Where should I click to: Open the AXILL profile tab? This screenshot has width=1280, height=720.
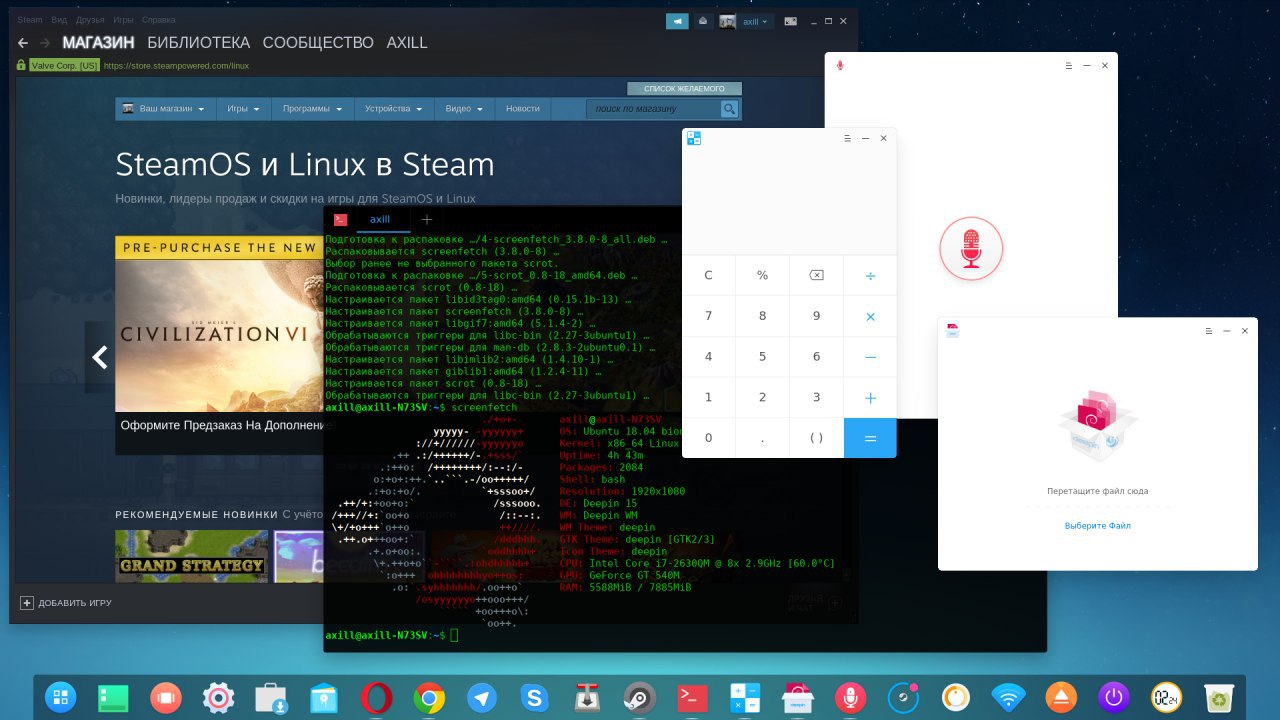point(407,43)
